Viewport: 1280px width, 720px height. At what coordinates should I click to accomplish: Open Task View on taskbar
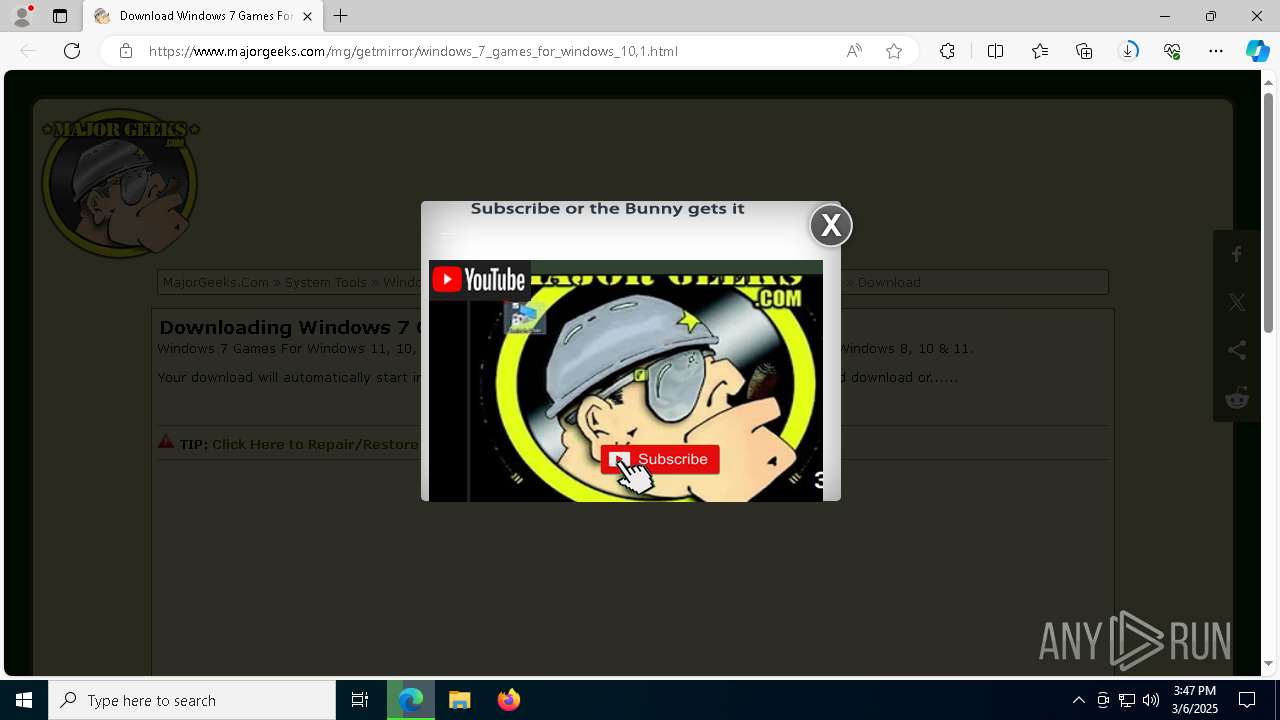click(x=360, y=700)
